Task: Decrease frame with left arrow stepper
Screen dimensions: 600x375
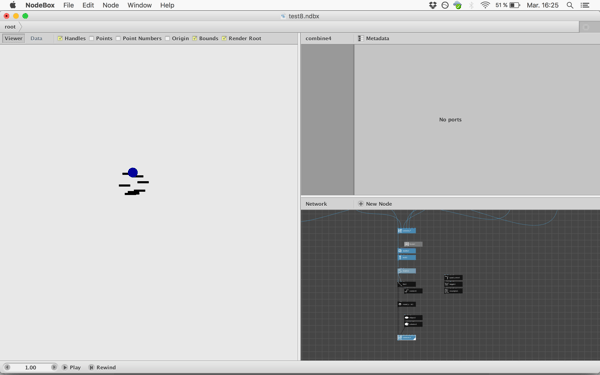Action: tap(7, 367)
